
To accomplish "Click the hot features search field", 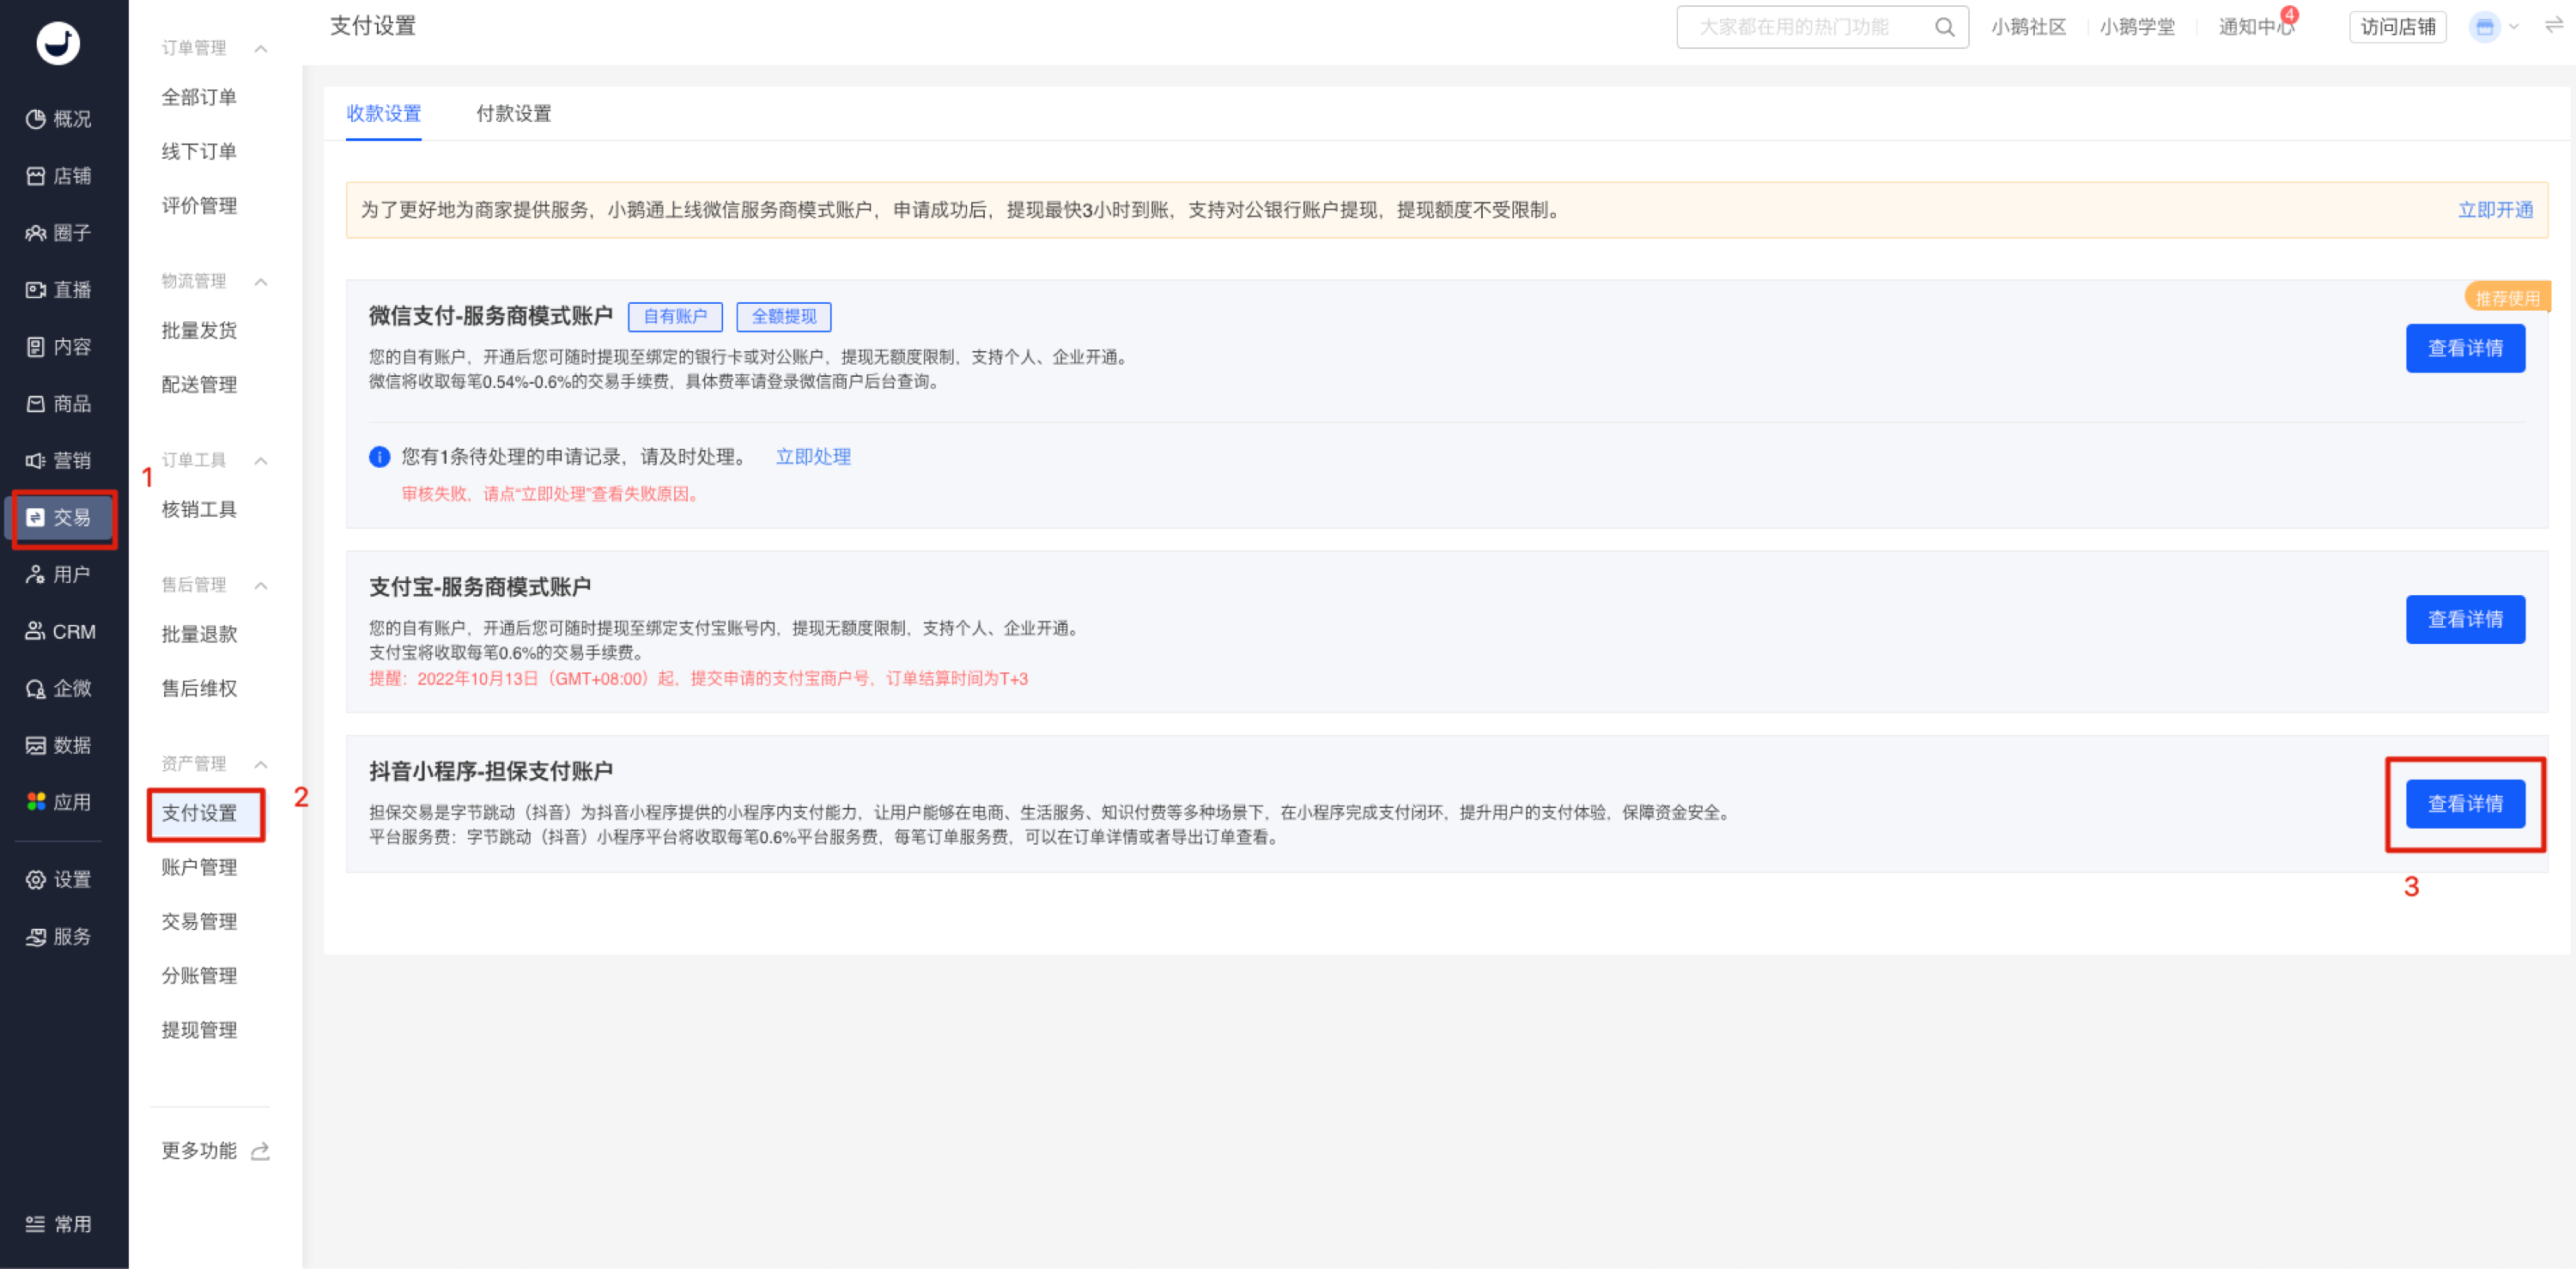I will [x=1822, y=27].
